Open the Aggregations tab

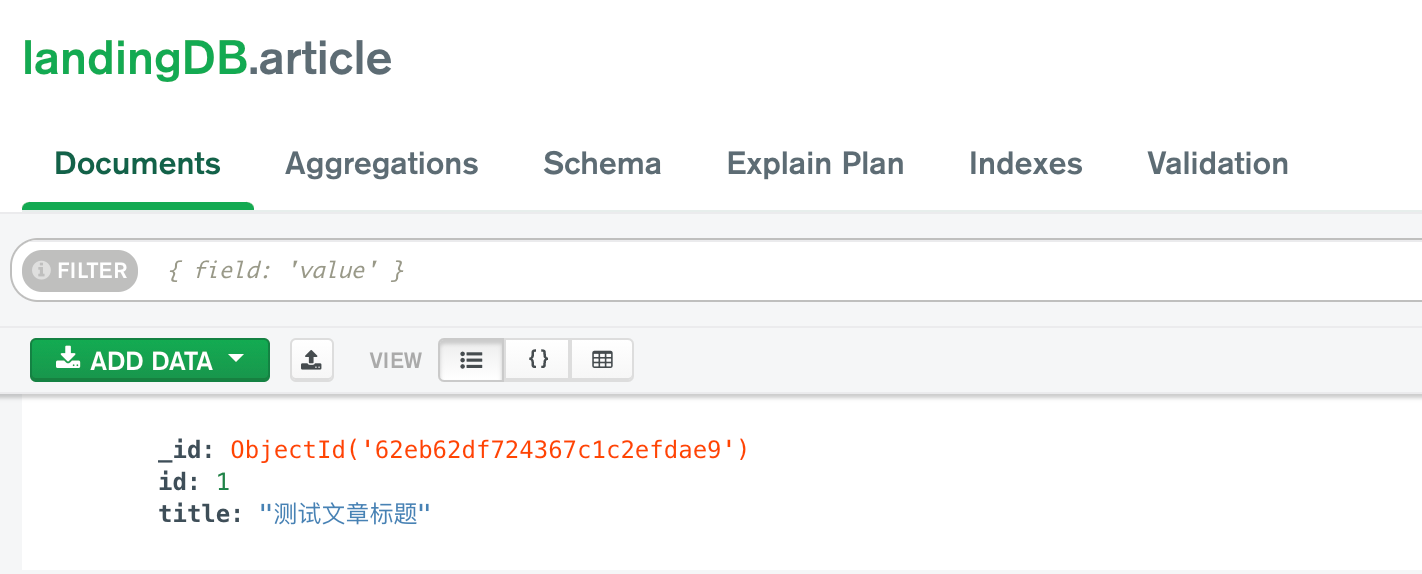(382, 164)
